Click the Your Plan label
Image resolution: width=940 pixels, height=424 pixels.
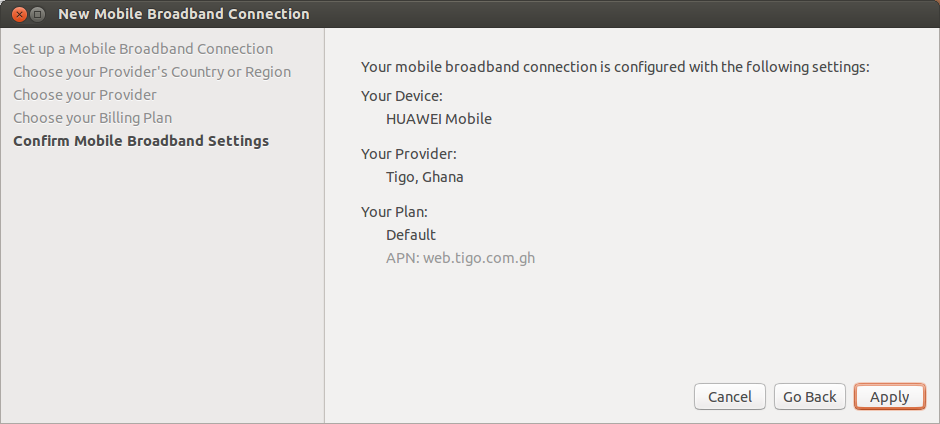(x=394, y=212)
